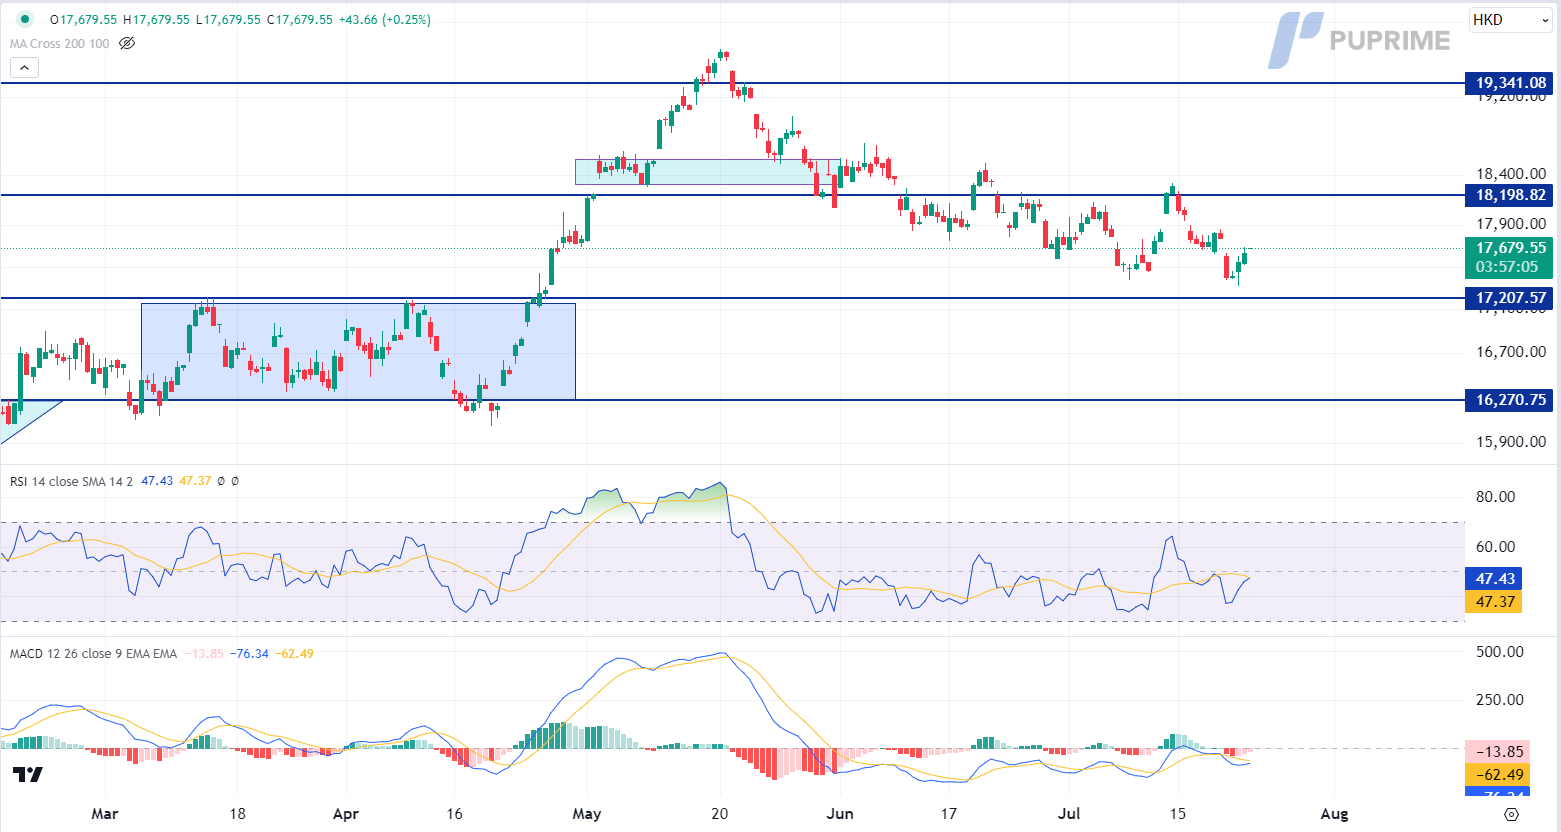The image size is (1561, 832).
Task: Click the blue RSI value label 47.43
Action: click(x=1495, y=579)
